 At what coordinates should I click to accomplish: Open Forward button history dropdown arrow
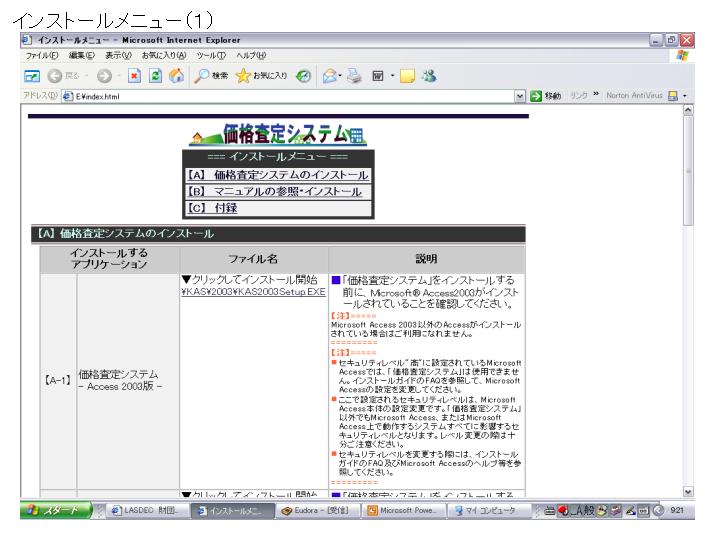[x=118, y=76]
